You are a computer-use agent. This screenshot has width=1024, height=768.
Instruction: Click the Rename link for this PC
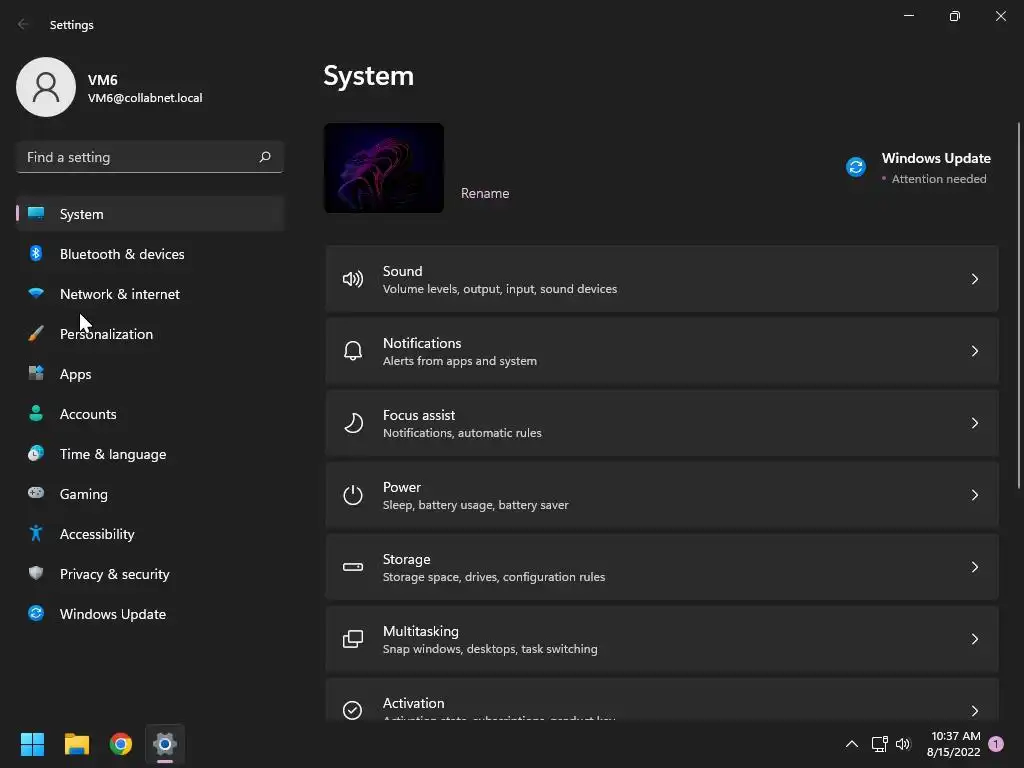click(485, 193)
